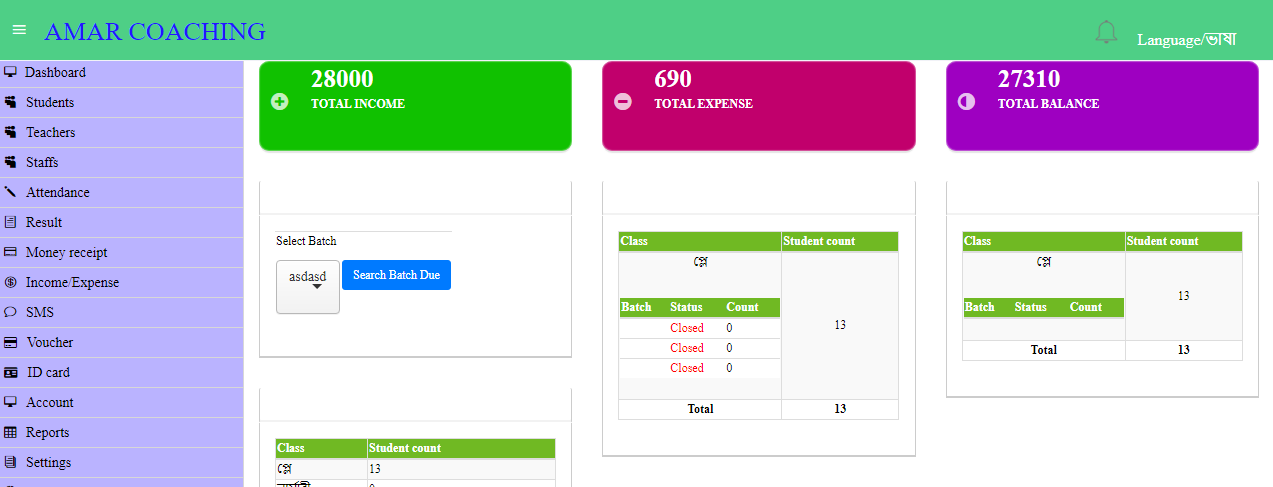This screenshot has height=487, width=1273.
Task: Select the green Total Income card
Action: (415, 106)
